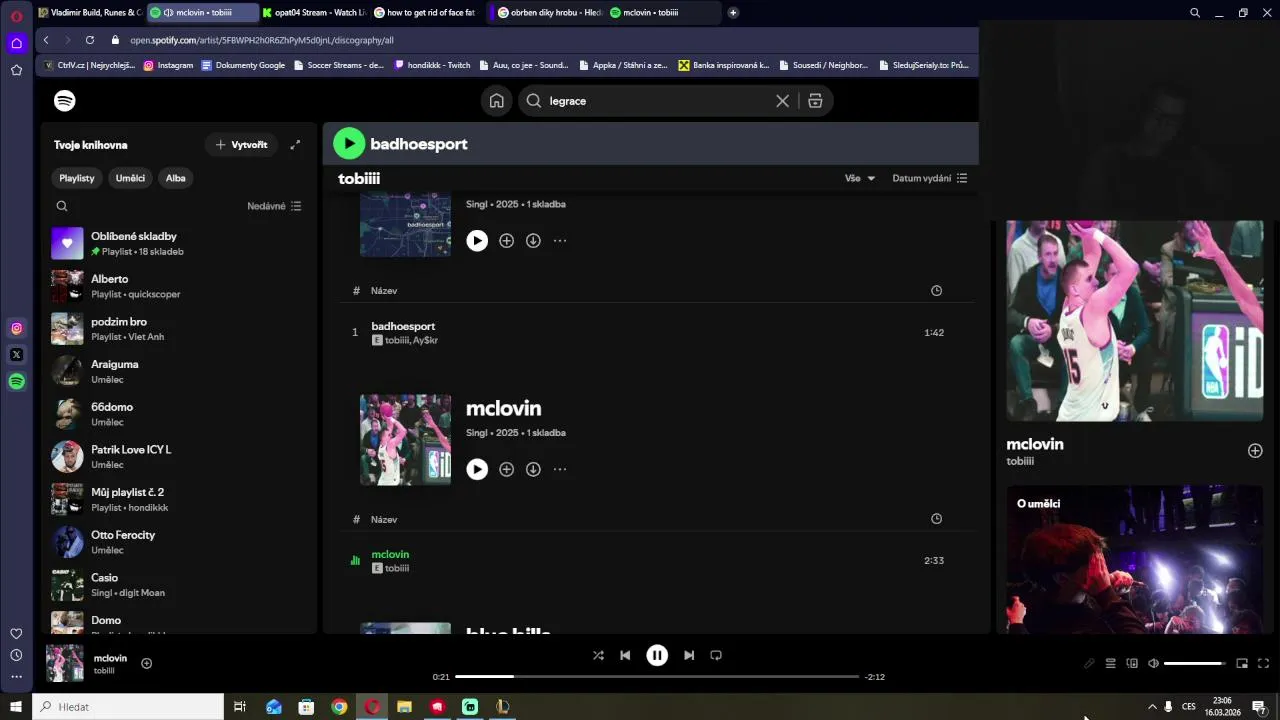Viewport: 1280px width, 720px height.
Task: Expand the library with the arrows icon
Action: click(x=295, y=145)
